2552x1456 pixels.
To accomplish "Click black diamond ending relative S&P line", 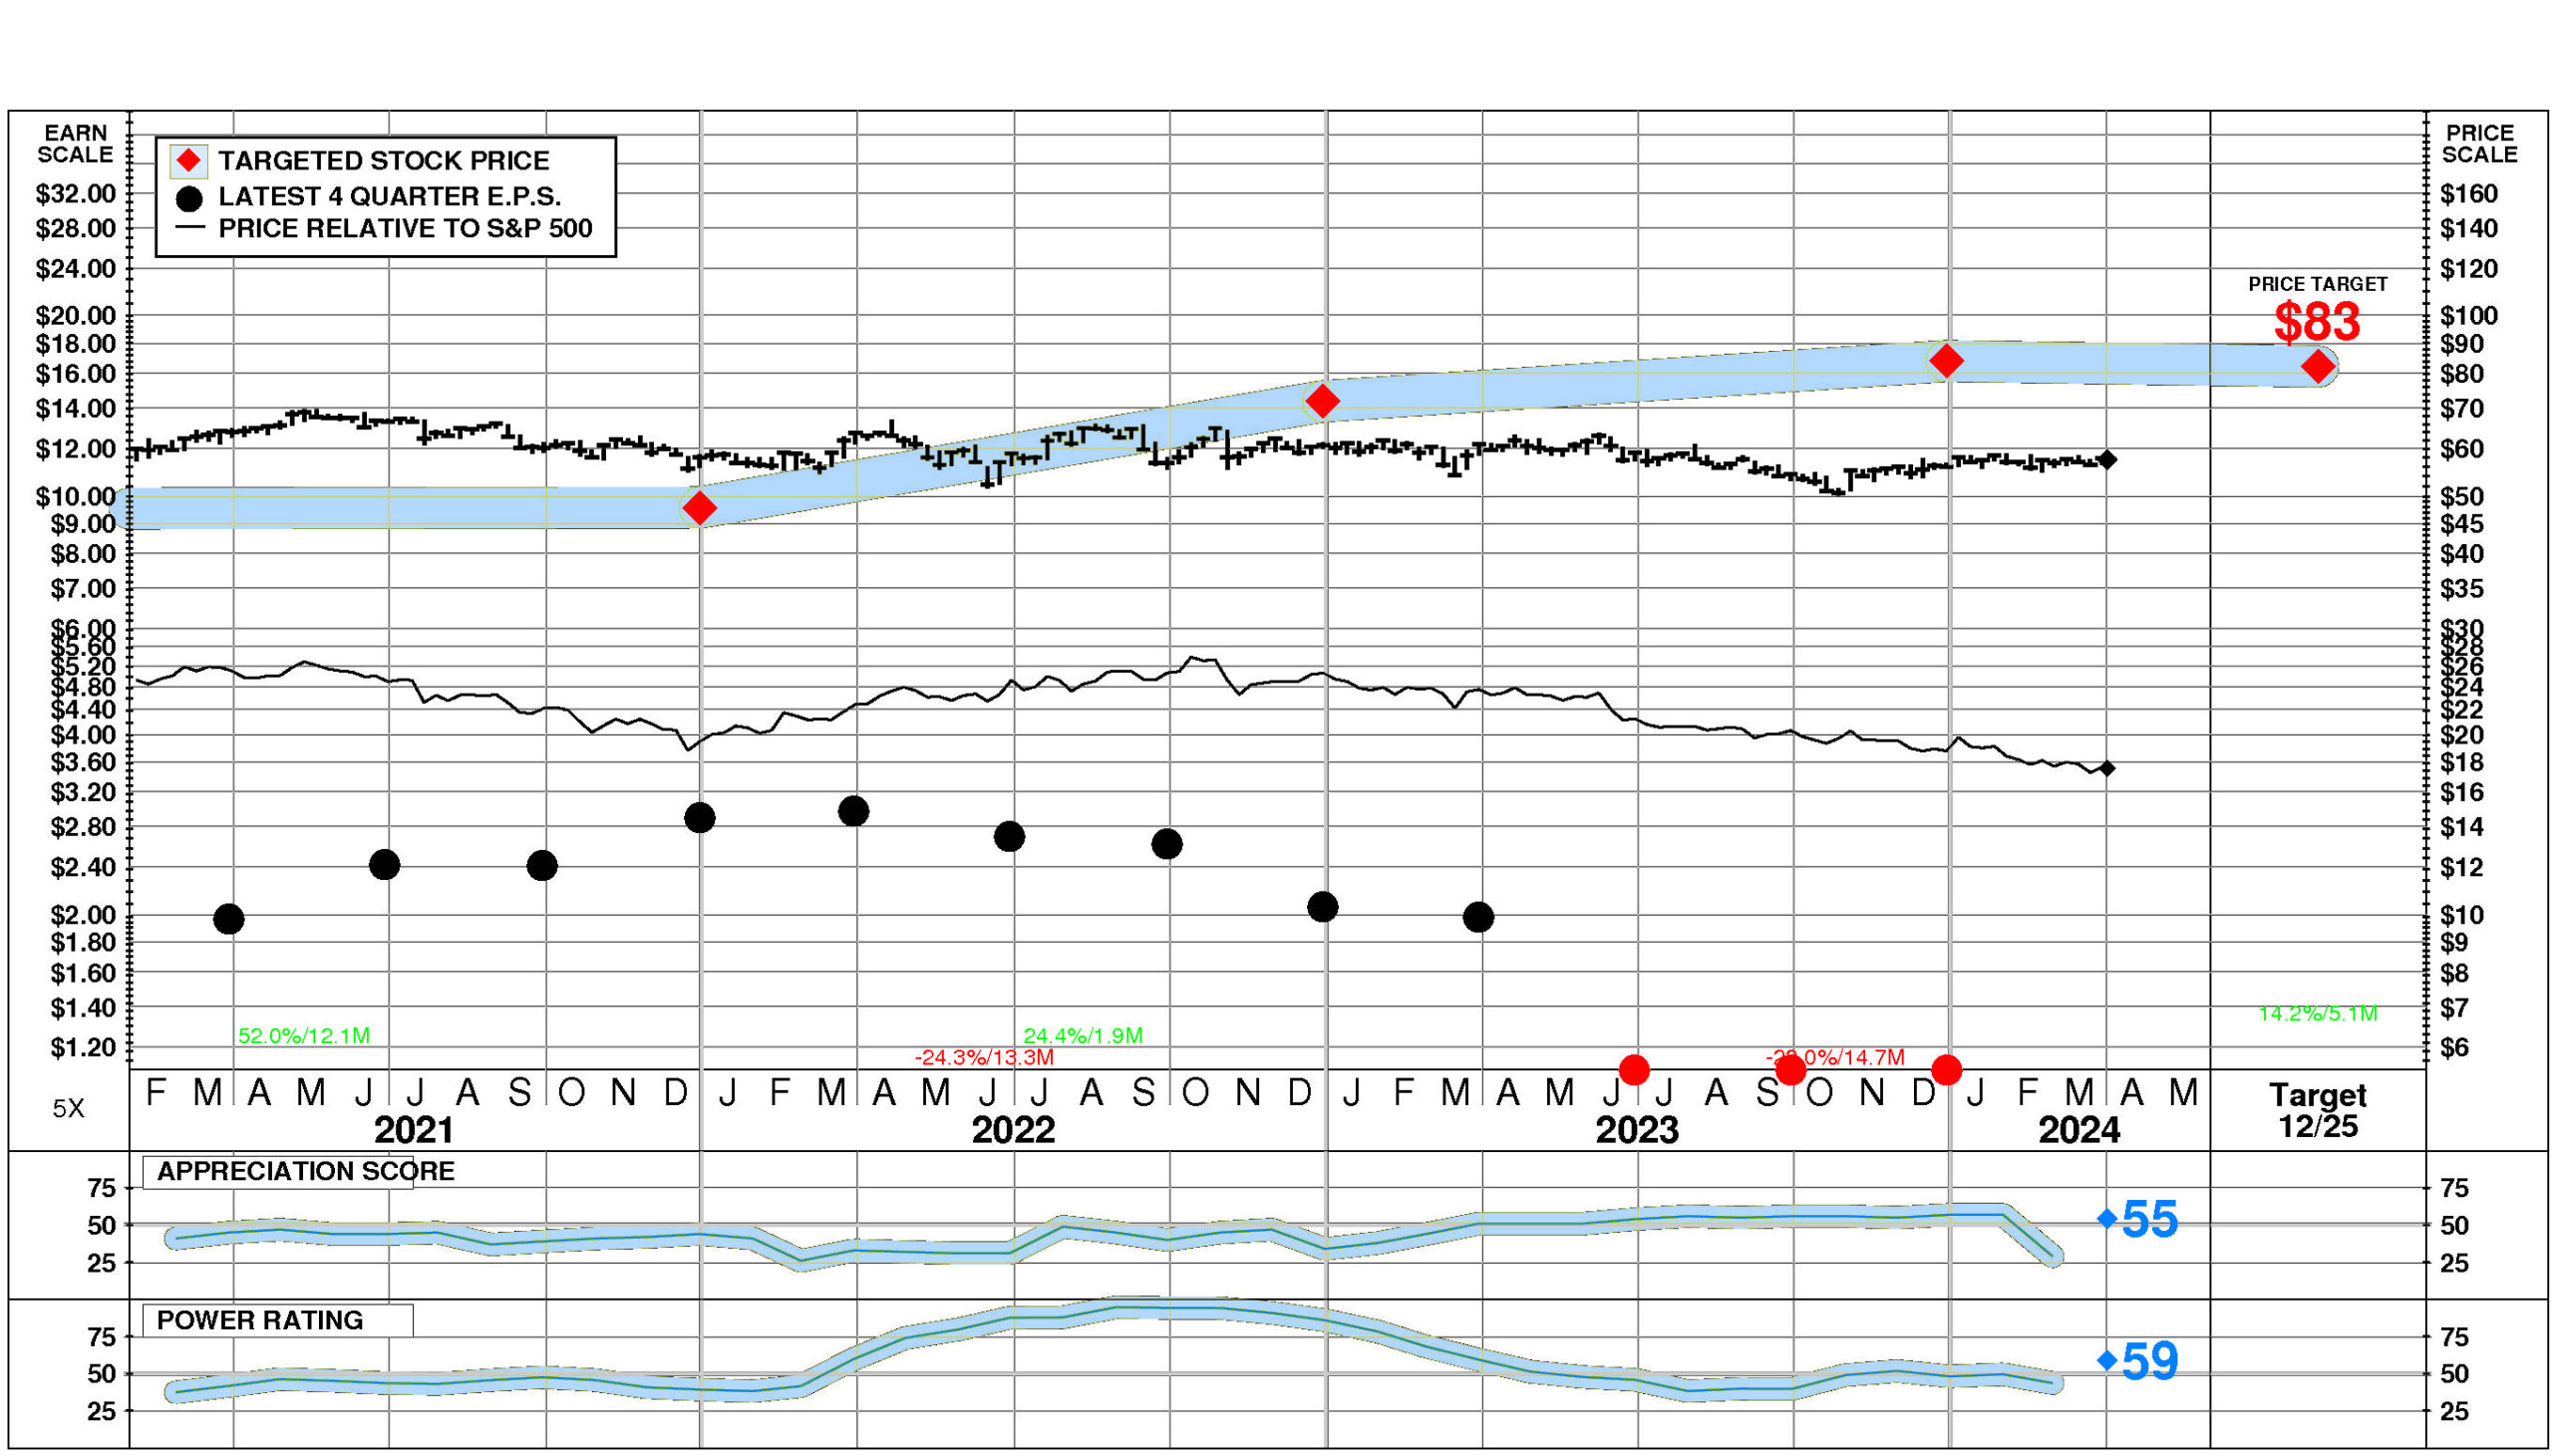I will pos(2107,768).
